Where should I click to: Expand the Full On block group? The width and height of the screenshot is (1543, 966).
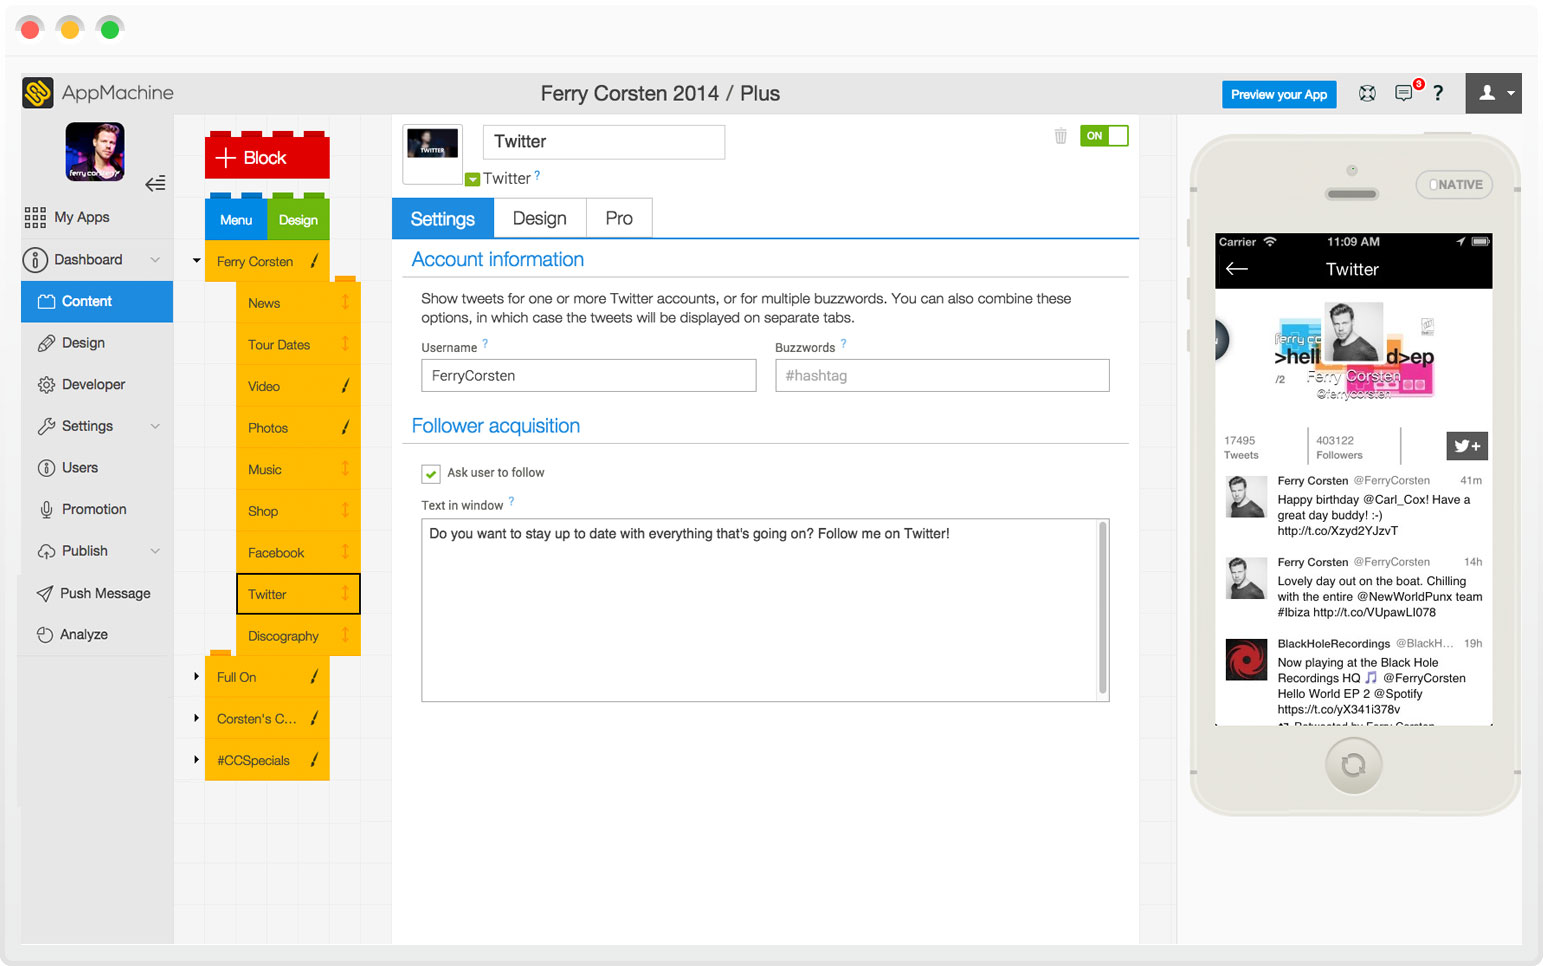tap(194, 676)
